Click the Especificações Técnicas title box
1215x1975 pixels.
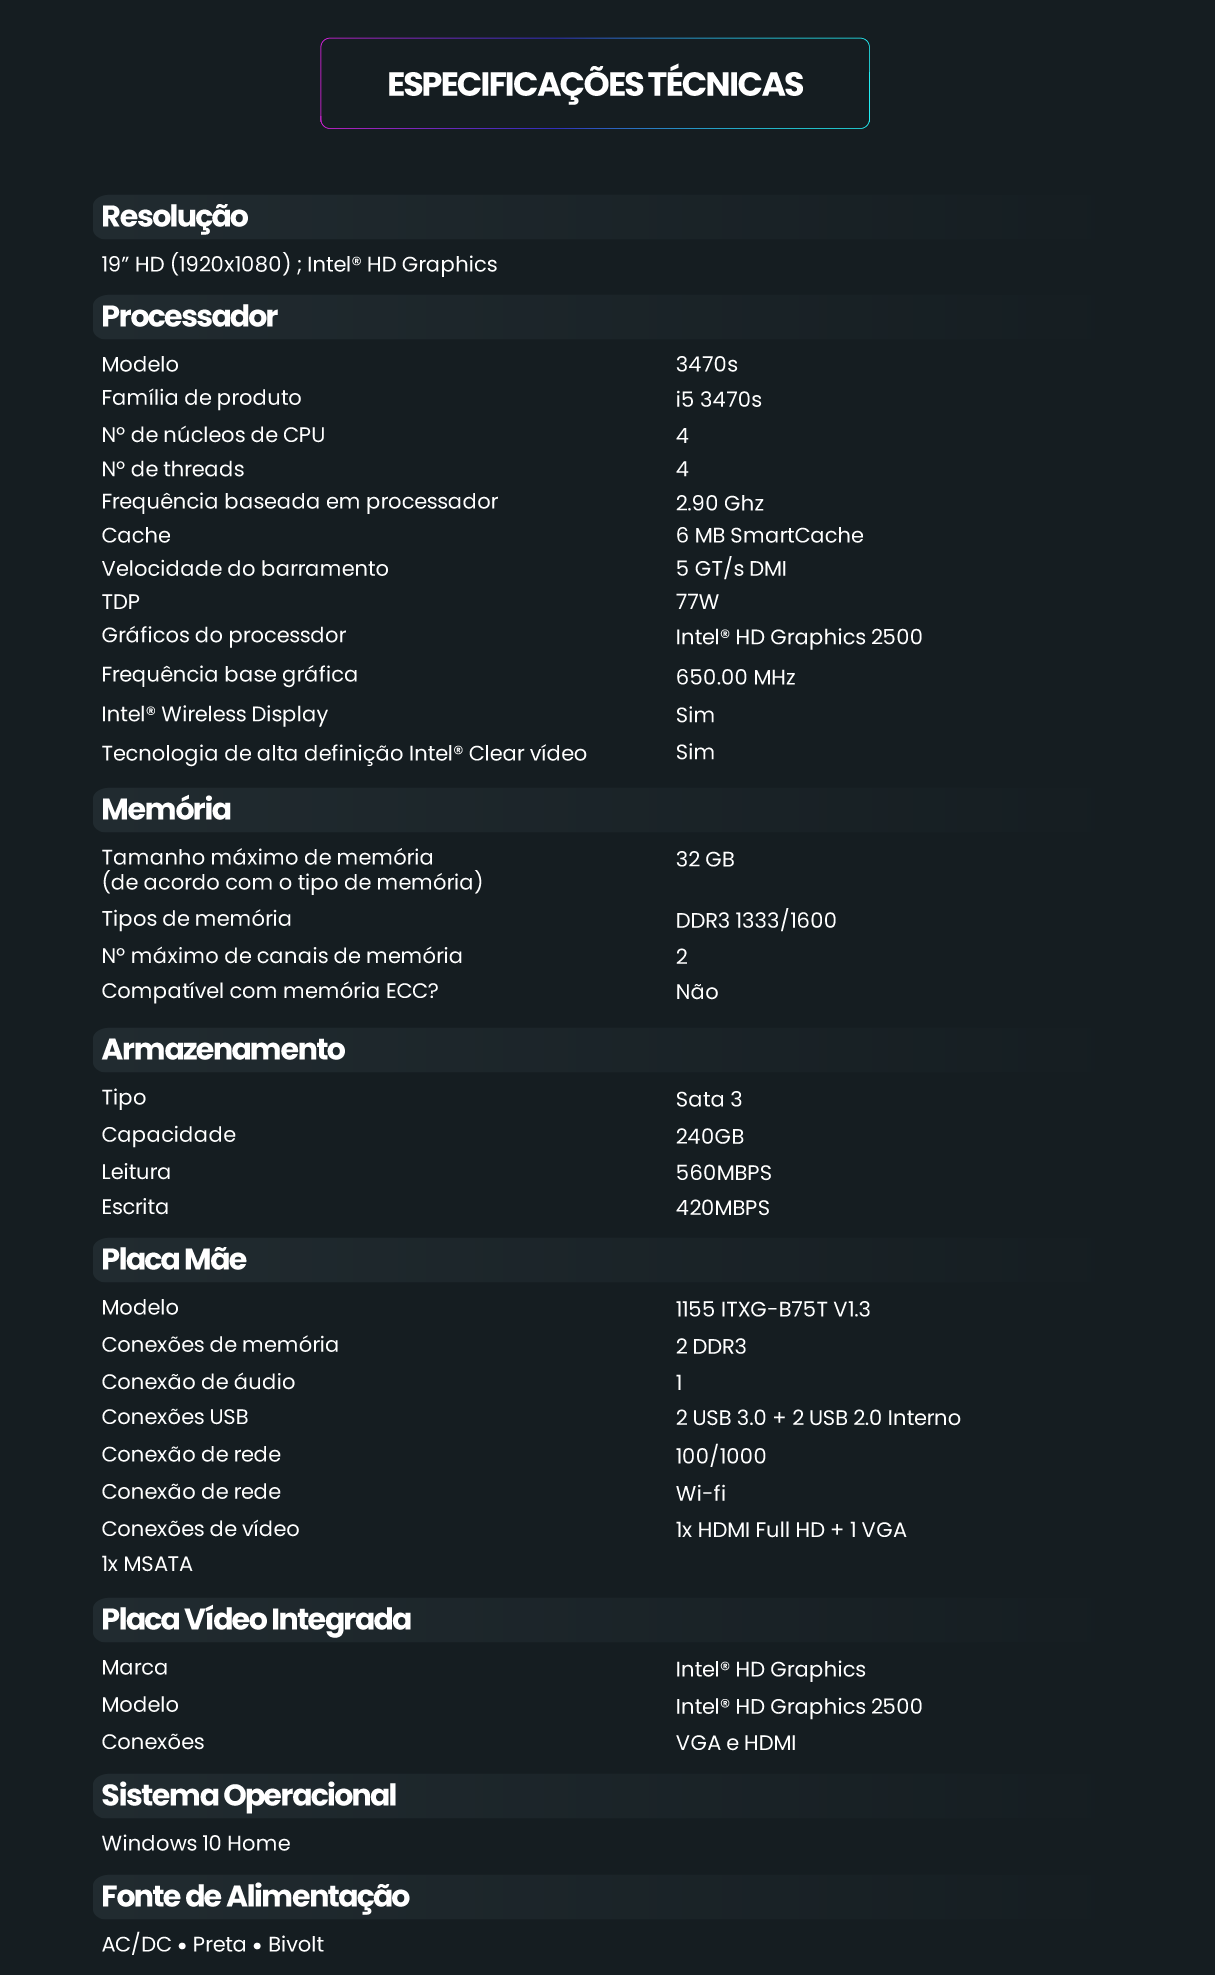[595, 84]
